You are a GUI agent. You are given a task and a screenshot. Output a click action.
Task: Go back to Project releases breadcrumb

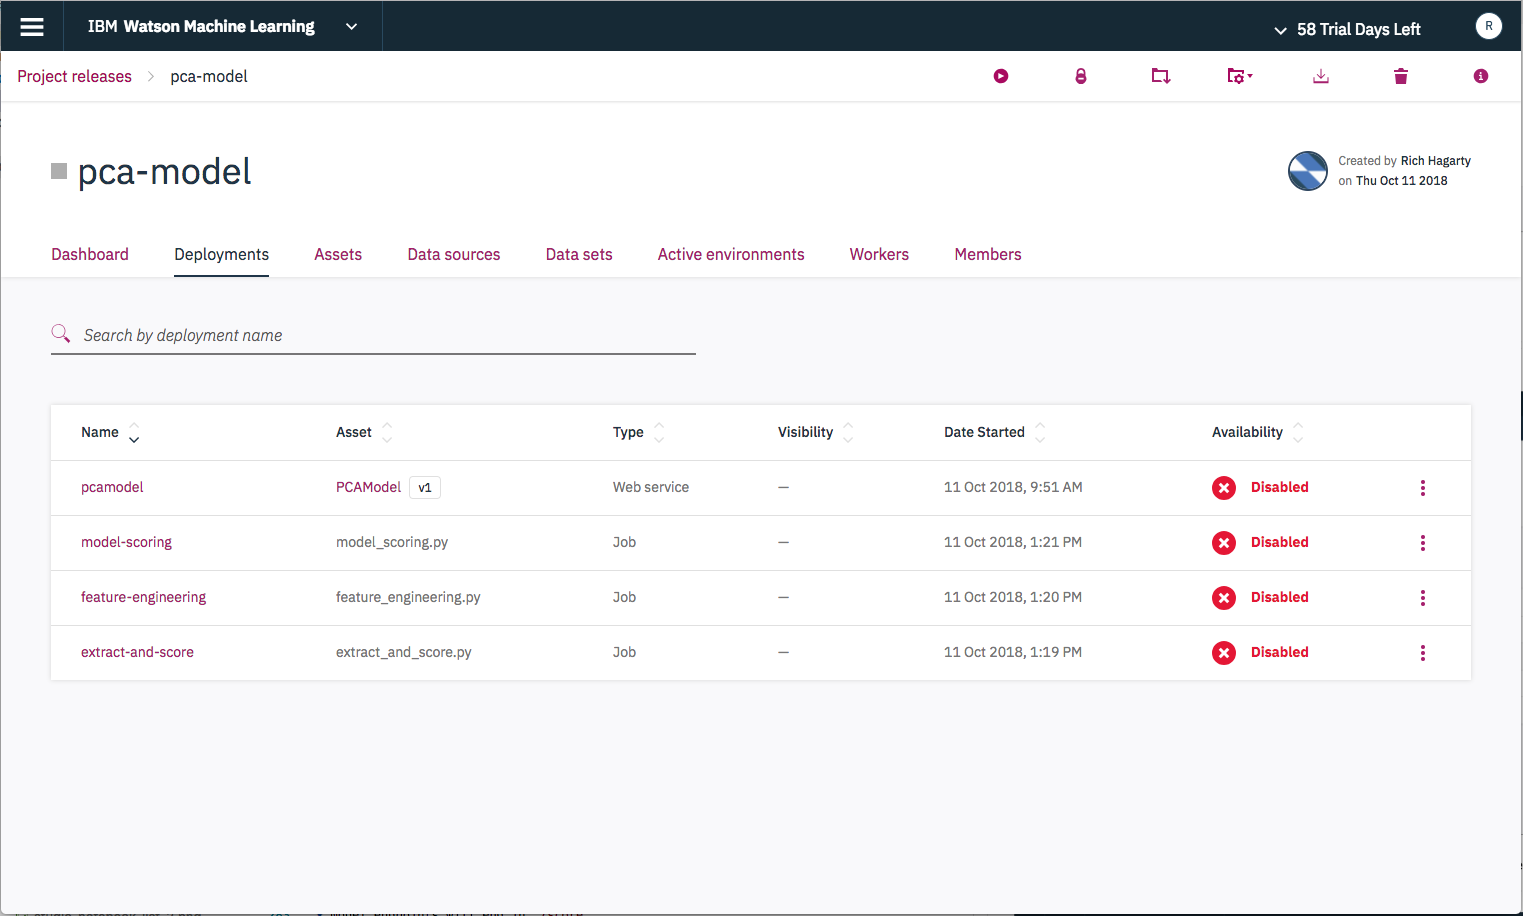coord(74,76)
